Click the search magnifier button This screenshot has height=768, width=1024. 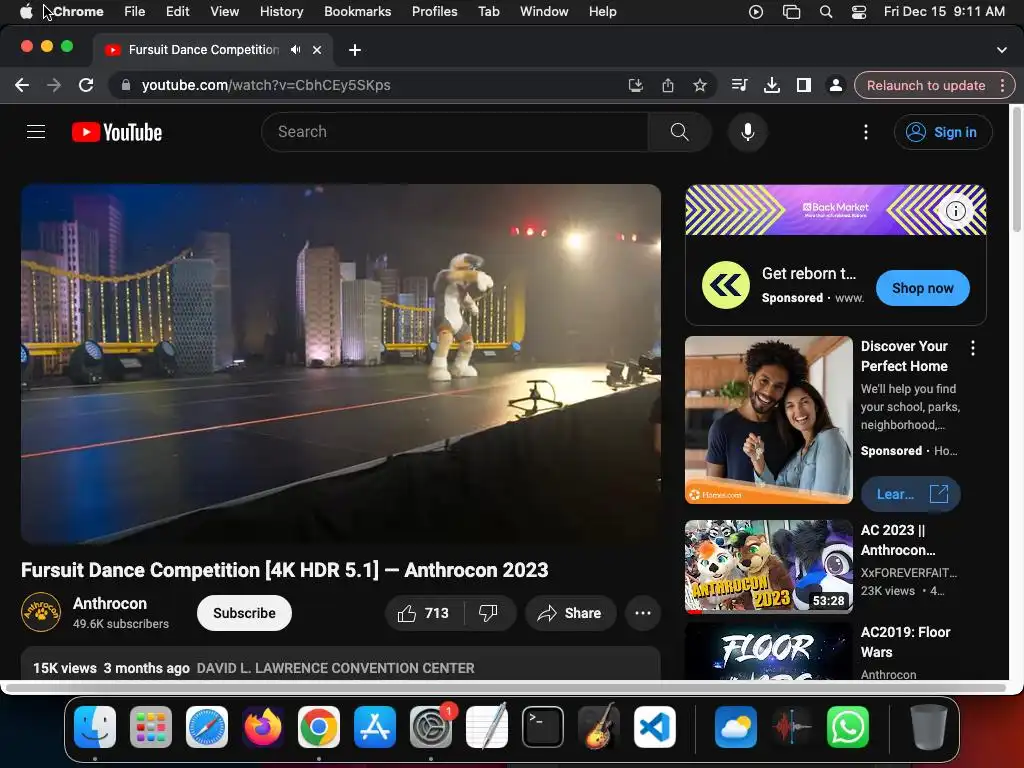click(x=679, y=132)
